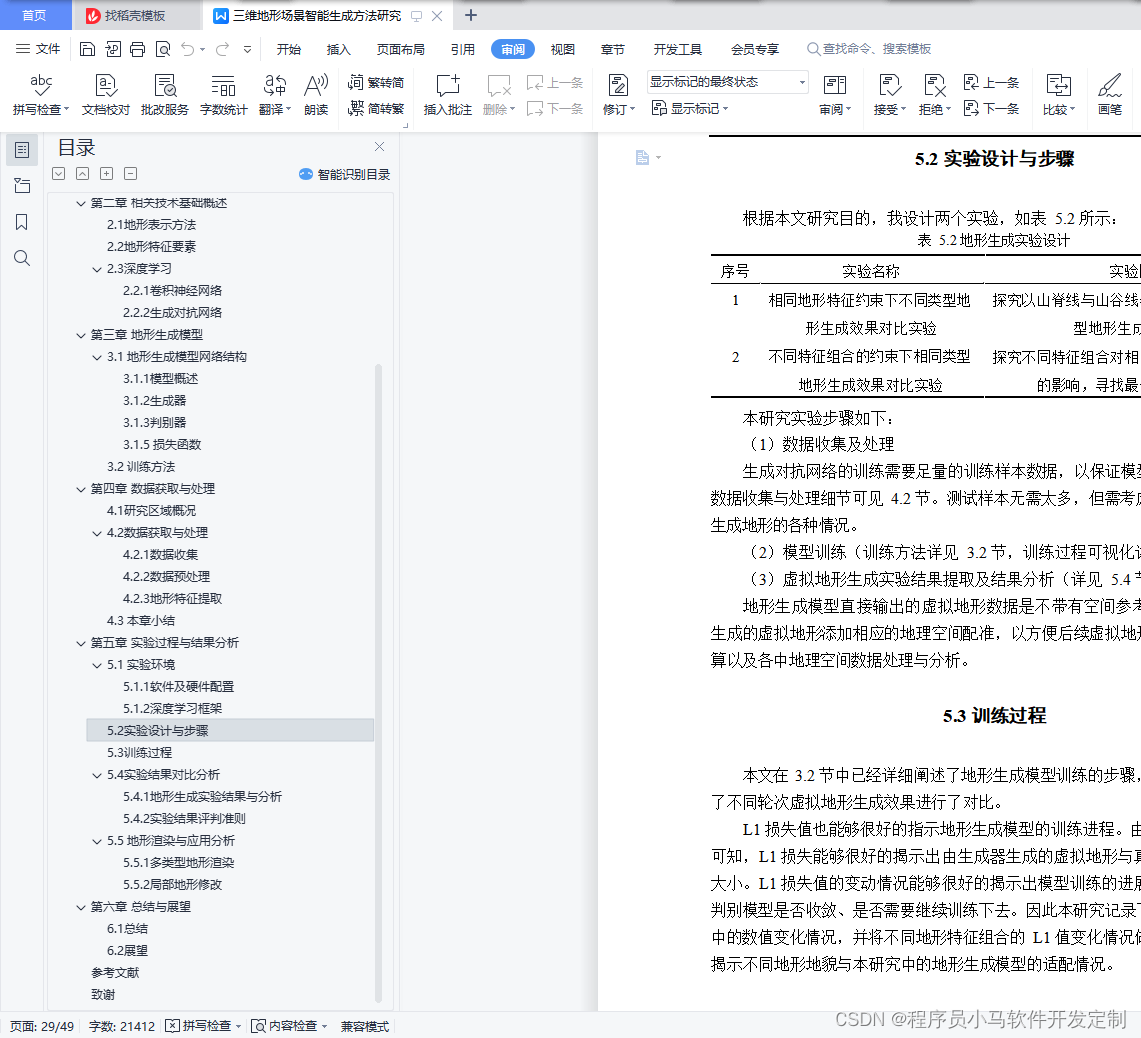Click the print preview icon
Image resolution: width=1141 pixels, height=1038 pixels.
(163, 49)
